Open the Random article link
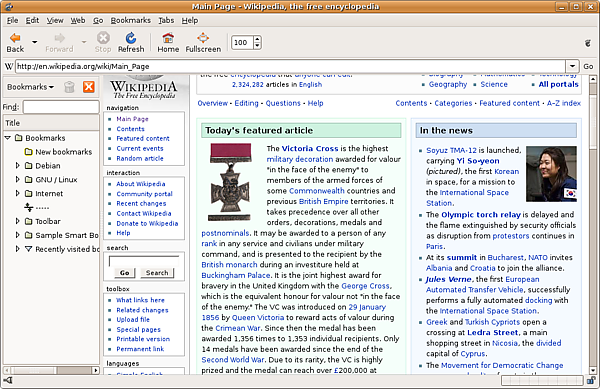Screen dimensions: 600x389 (x=140, y=158)
